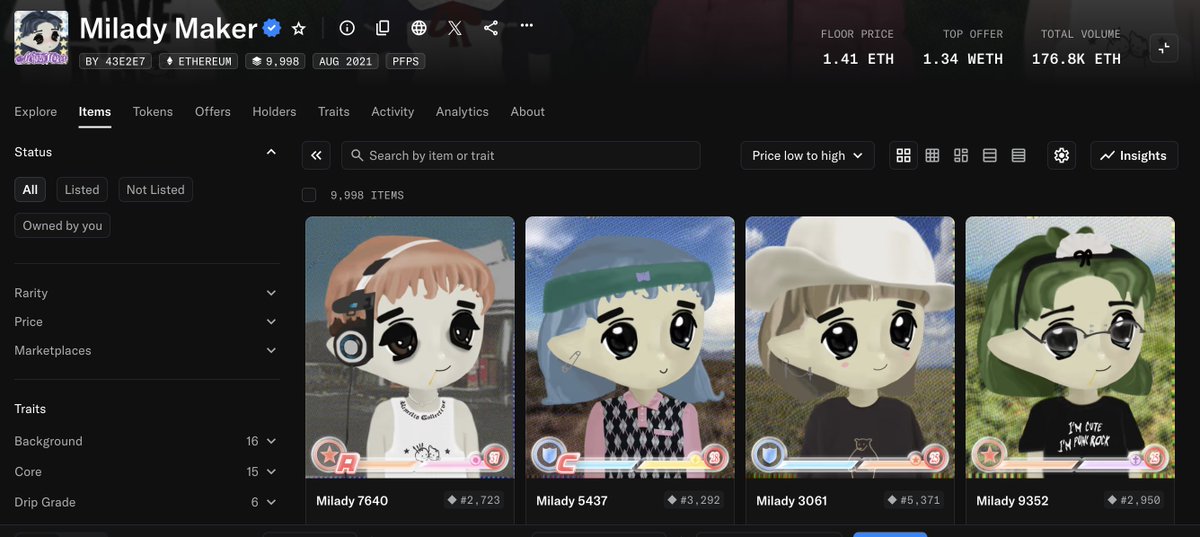
Task: Switch to dense table view
Action: point(1018,155)
